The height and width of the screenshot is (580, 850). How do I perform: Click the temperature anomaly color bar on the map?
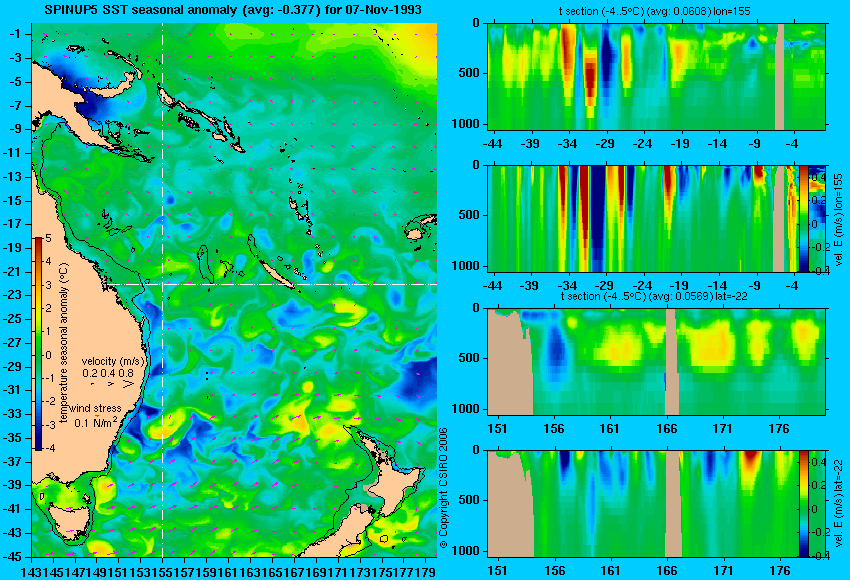(39, 344)
